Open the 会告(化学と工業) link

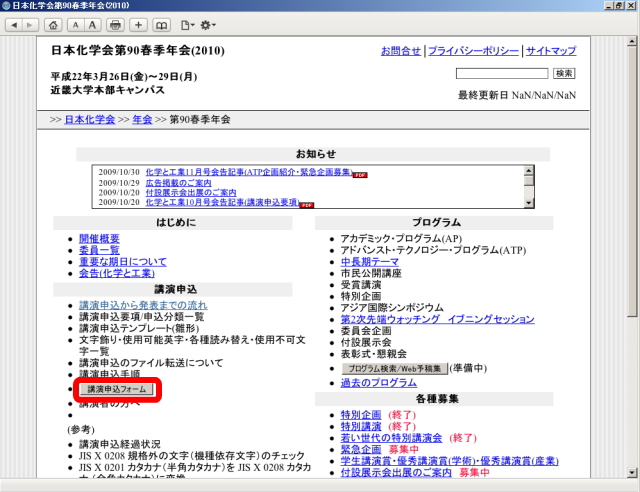pyautogui.click(x=117, y=273)
